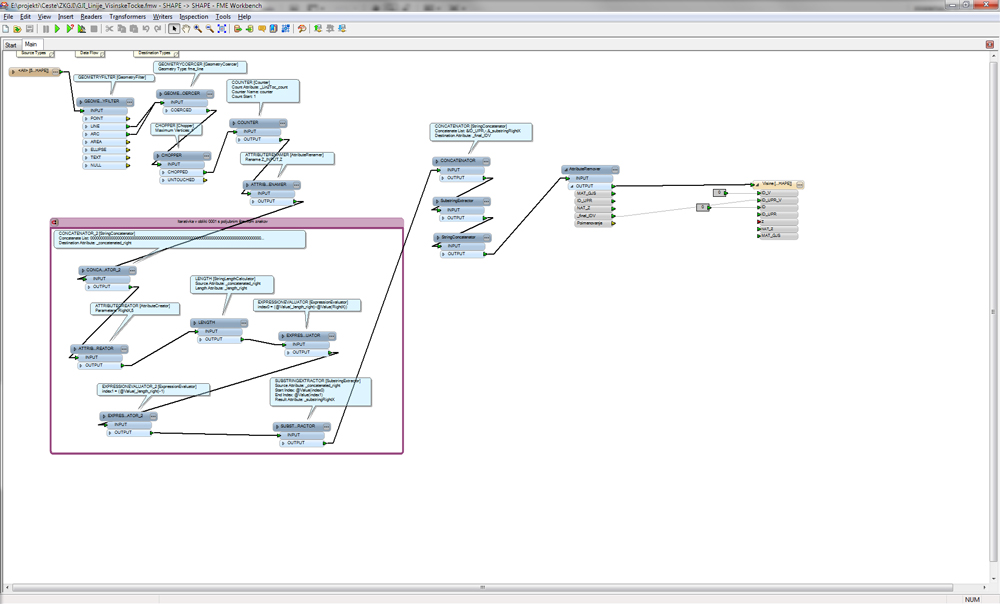
Task: Click the Add Reader toolbar icon
Action: tap(237, 29)
